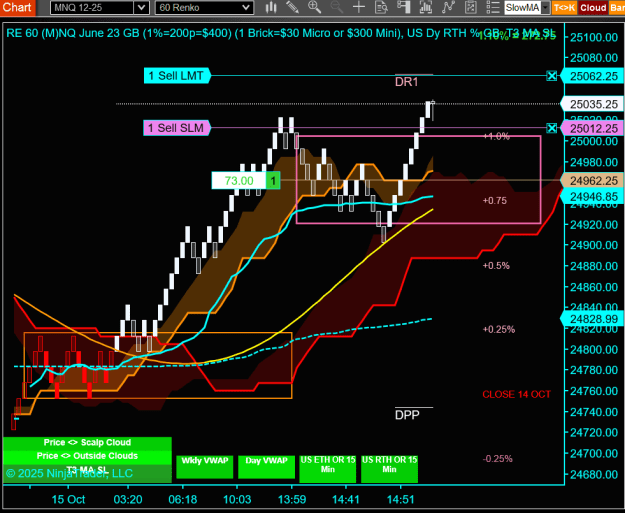
Task: Open the data series icon
Action: pyautogui.click(x=426, y=7)
